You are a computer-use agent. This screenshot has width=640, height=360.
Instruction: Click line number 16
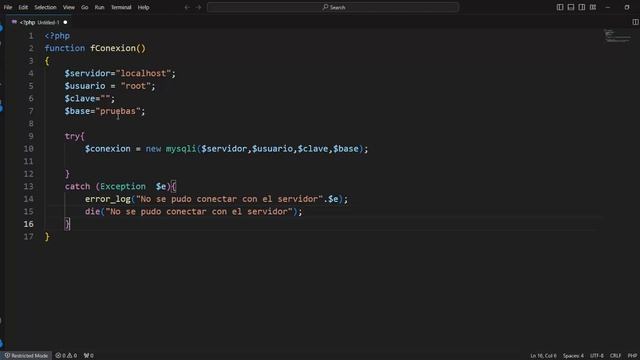tap(29, 224)
